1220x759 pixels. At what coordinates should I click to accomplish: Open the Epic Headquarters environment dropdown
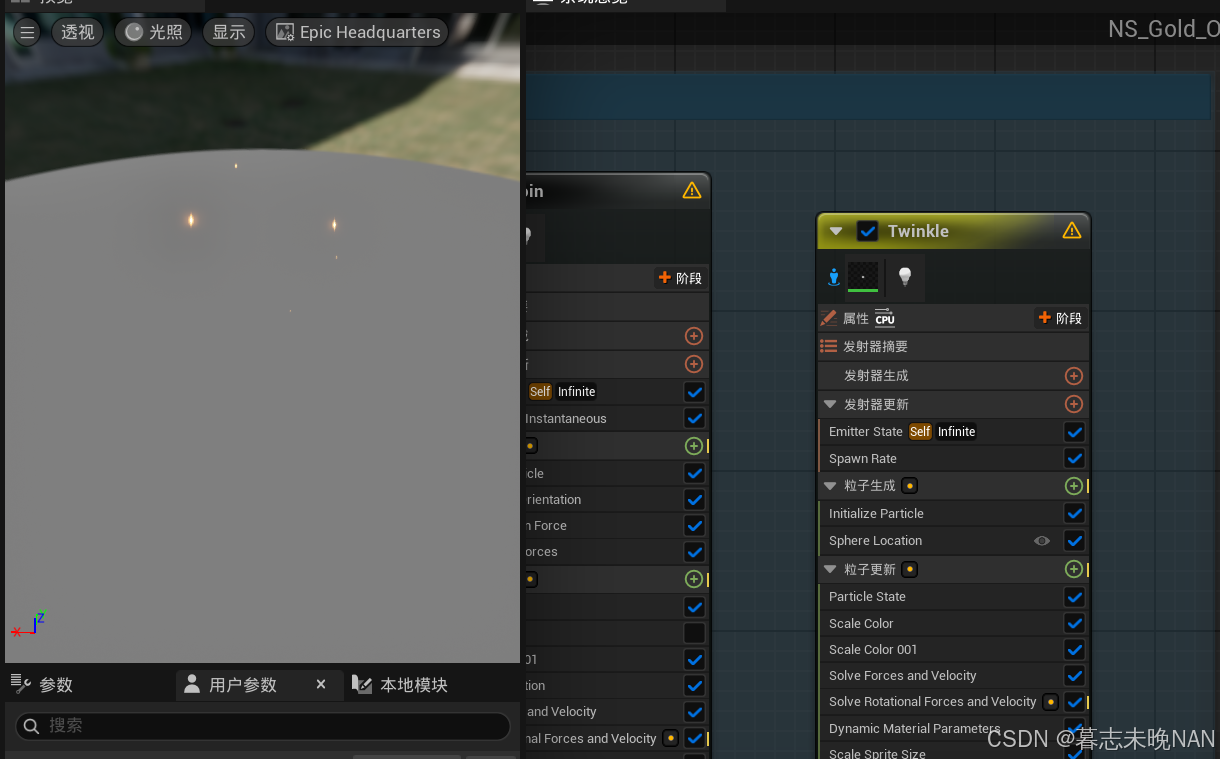point(357,33)
